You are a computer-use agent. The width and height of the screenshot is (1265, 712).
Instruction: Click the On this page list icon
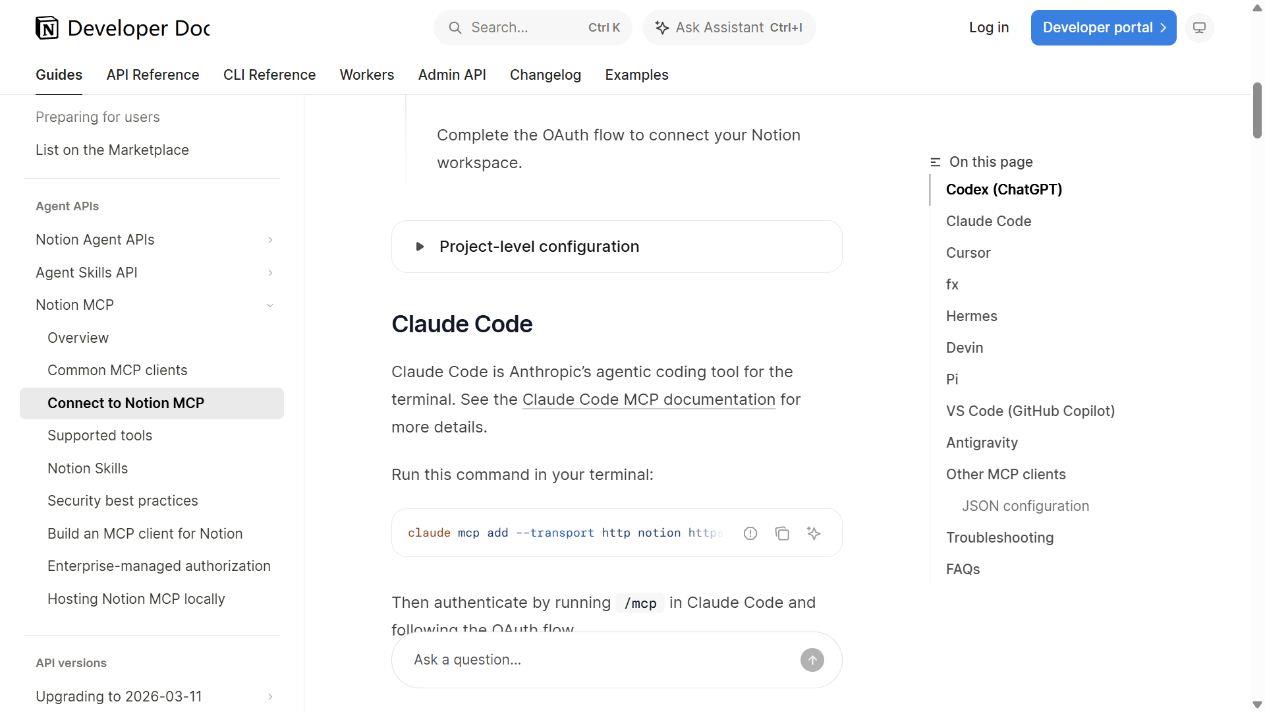tap(936, 162)
